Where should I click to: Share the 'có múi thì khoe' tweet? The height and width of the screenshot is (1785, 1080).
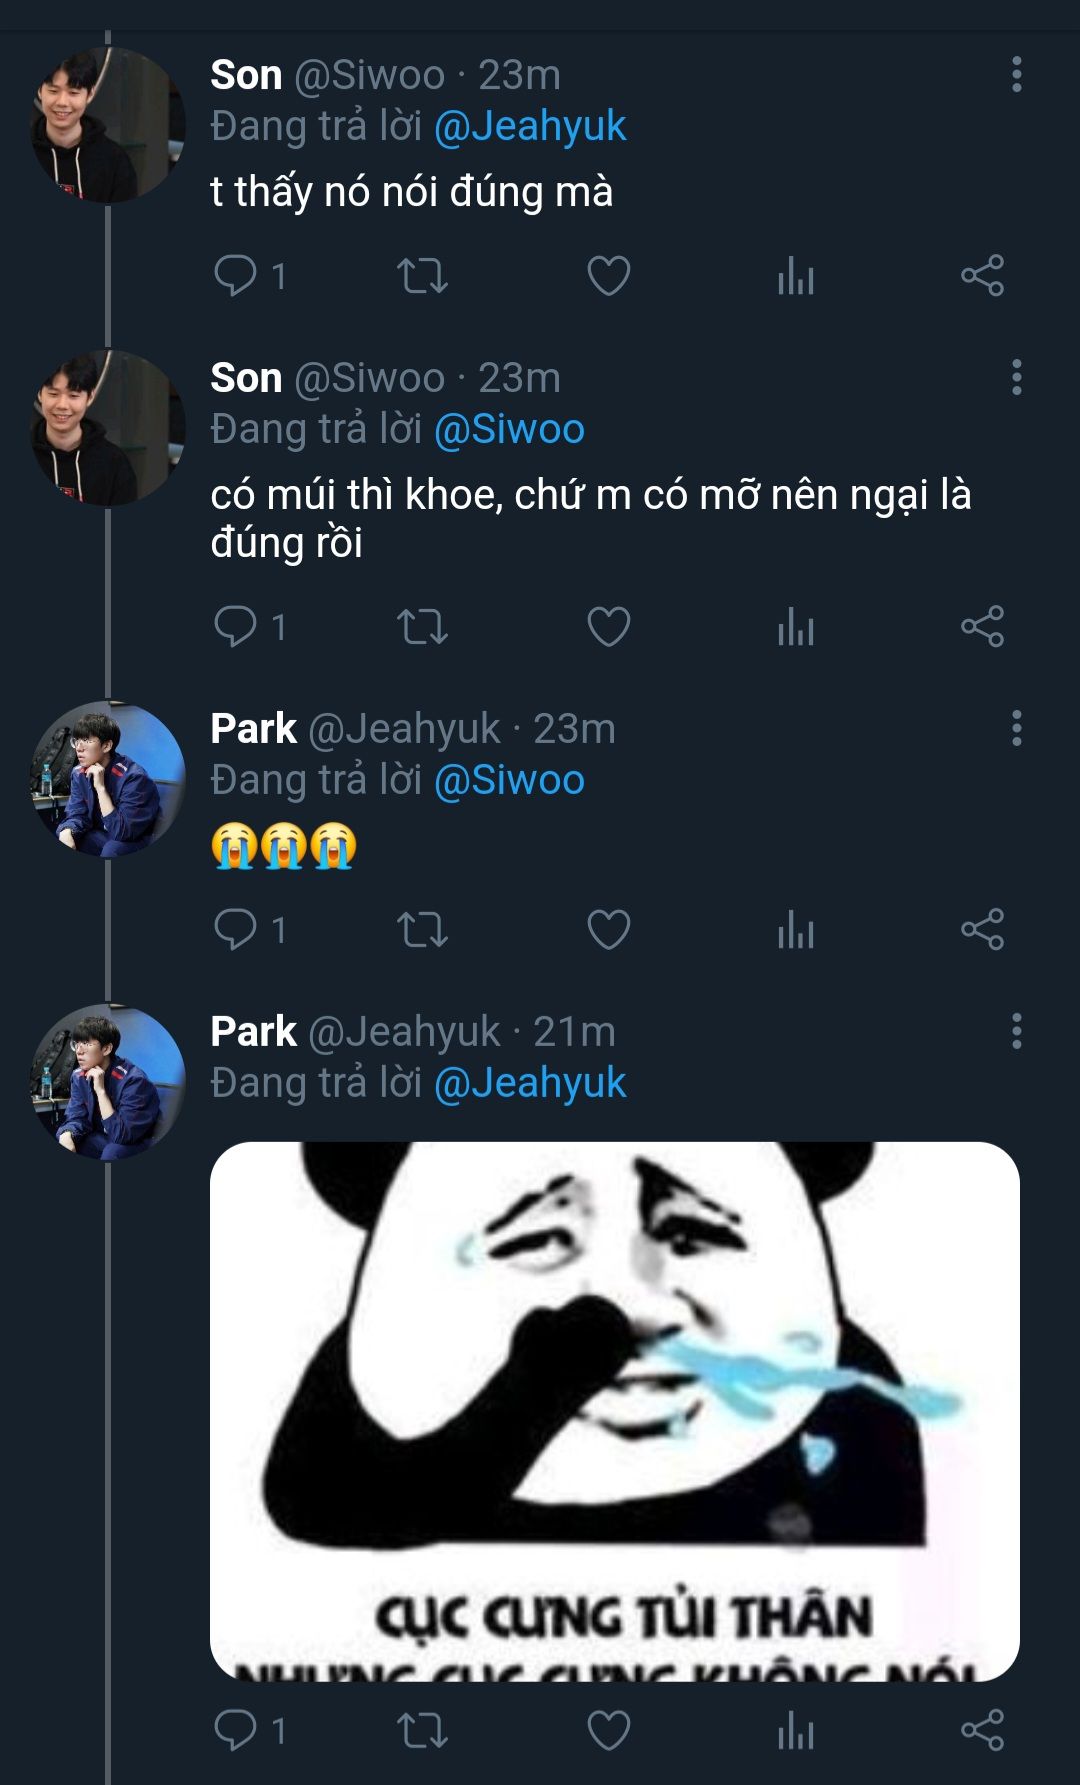coord(982,627)
